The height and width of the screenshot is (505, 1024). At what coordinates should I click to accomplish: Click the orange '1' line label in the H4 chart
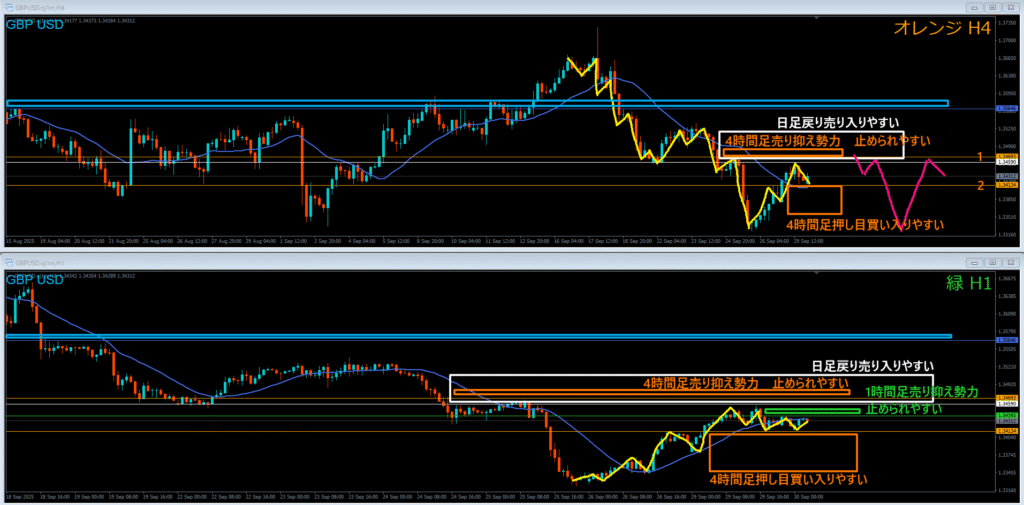(980, 156)
